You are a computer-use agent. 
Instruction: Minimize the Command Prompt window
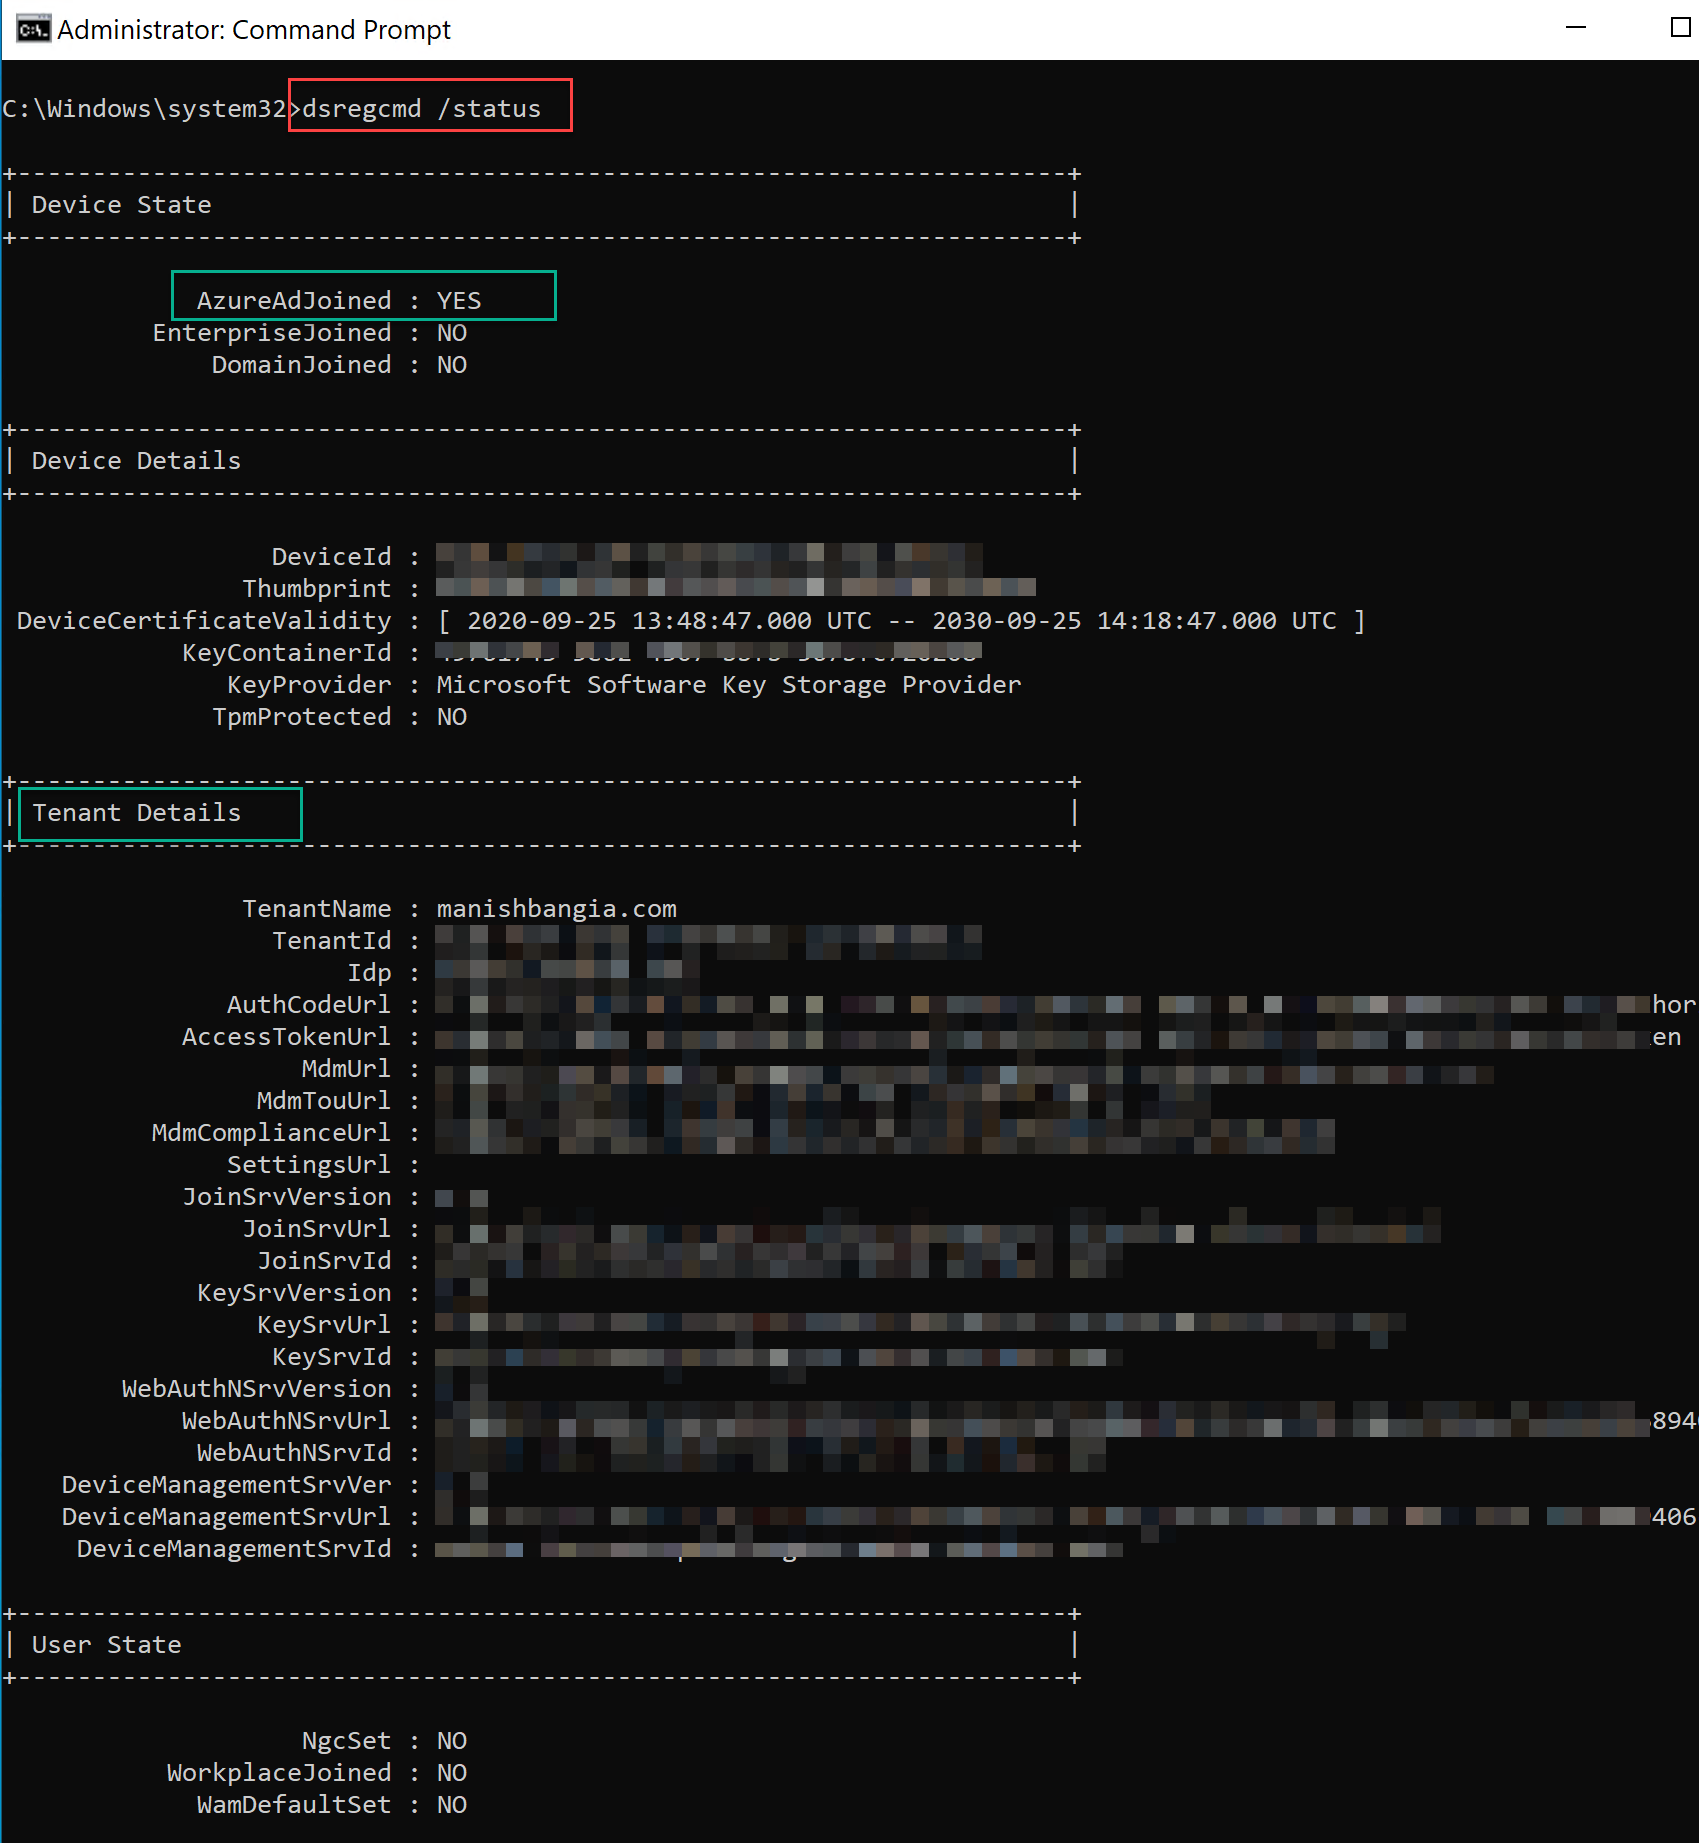click(1576, 28)
